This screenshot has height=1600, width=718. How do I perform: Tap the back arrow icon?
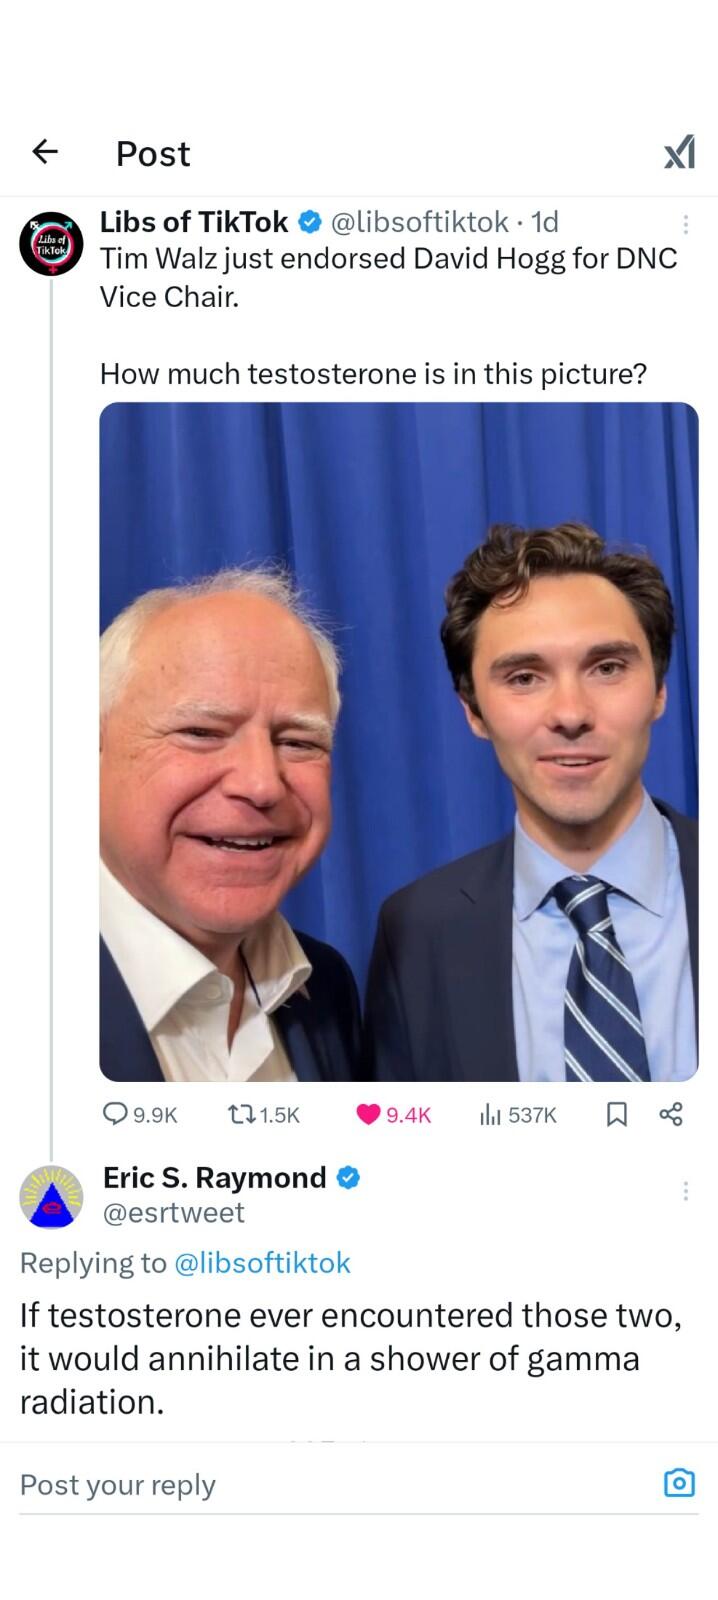tap(45, 152)
